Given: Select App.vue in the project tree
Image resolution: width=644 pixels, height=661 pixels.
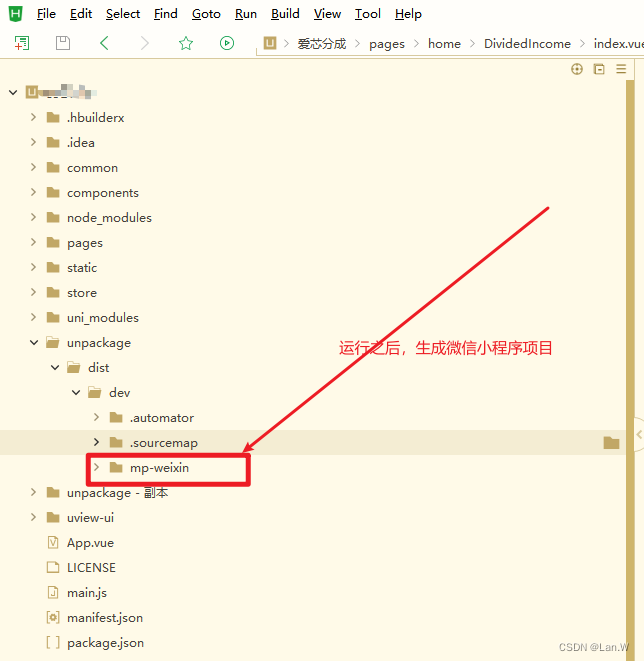Looking at the screenshot, I should click(x=90, y=543).
